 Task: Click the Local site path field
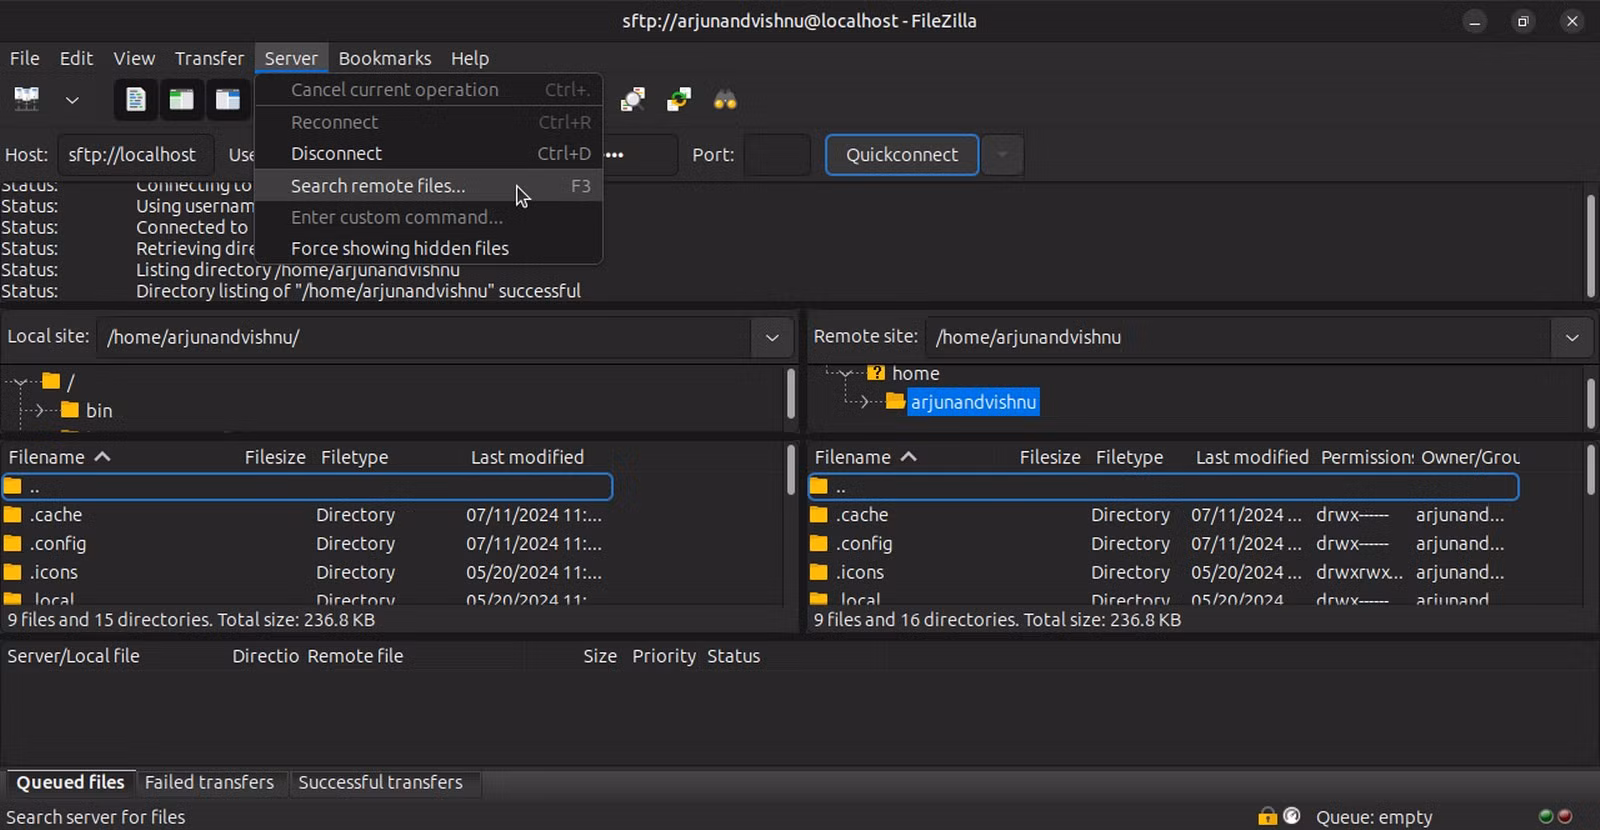pos(424,337)
